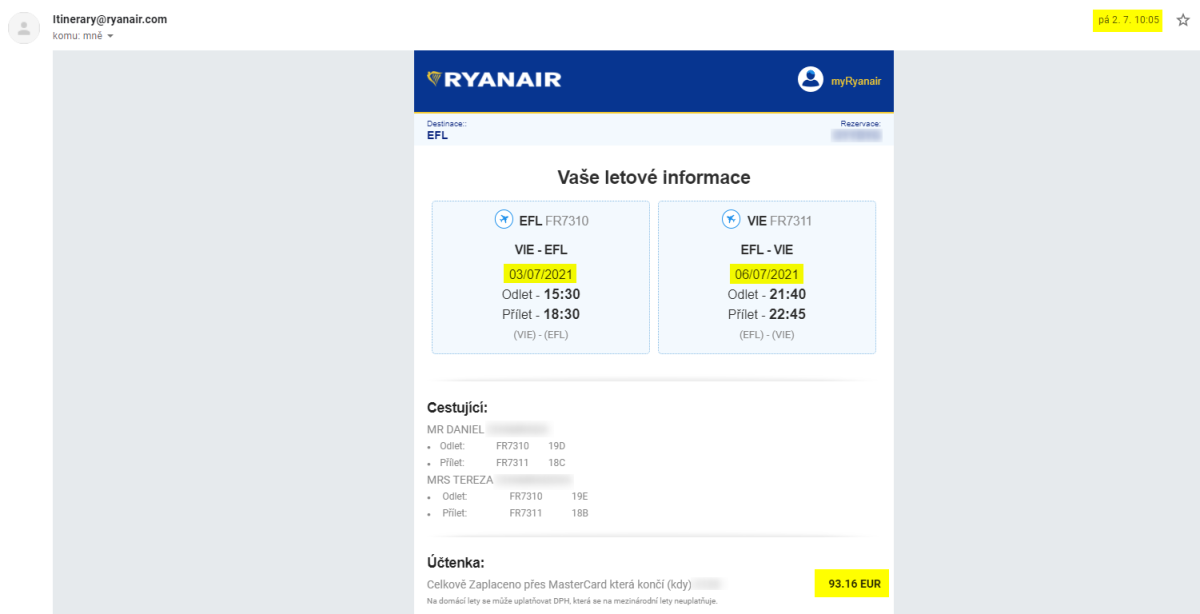Click the email timestamp pá 2. 7. 10:05
The width and height of the screenshot is (1200, 614).
1128,20
